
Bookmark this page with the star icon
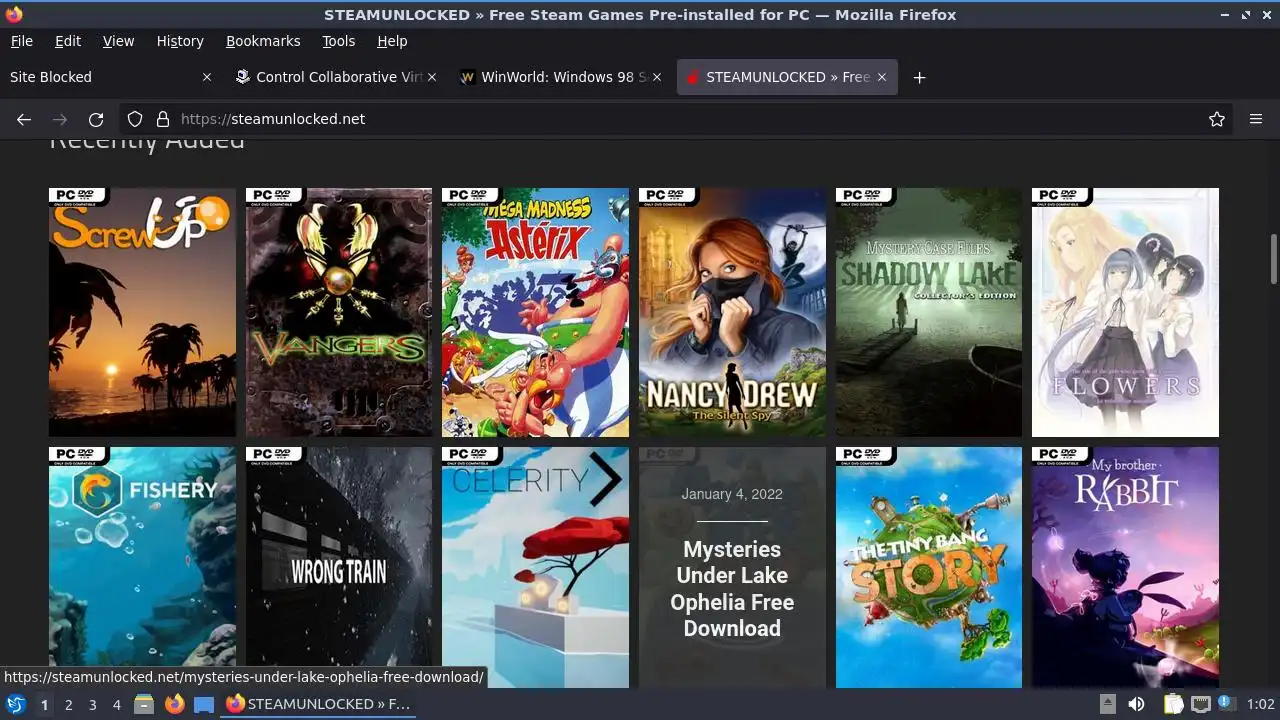click(1217, 119)
